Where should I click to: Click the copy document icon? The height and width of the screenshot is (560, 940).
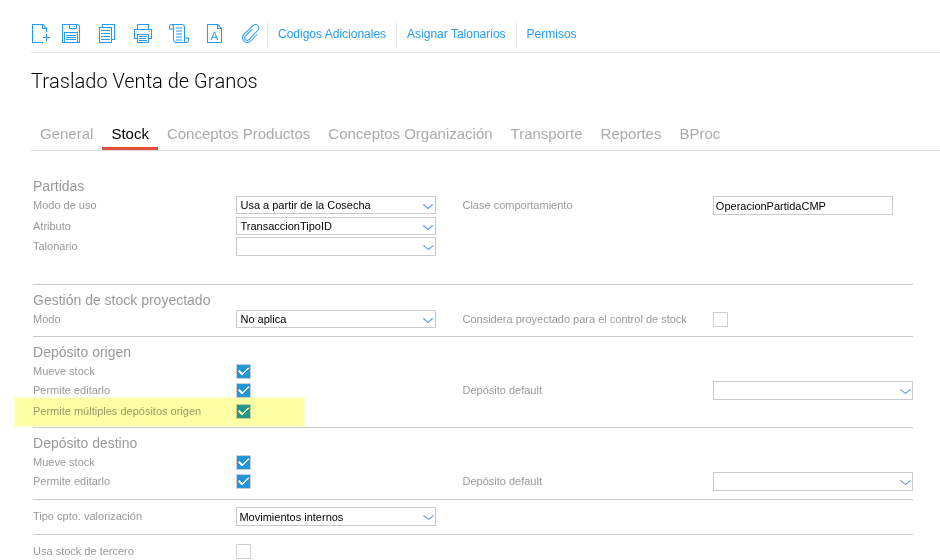[x=107, y=34]
